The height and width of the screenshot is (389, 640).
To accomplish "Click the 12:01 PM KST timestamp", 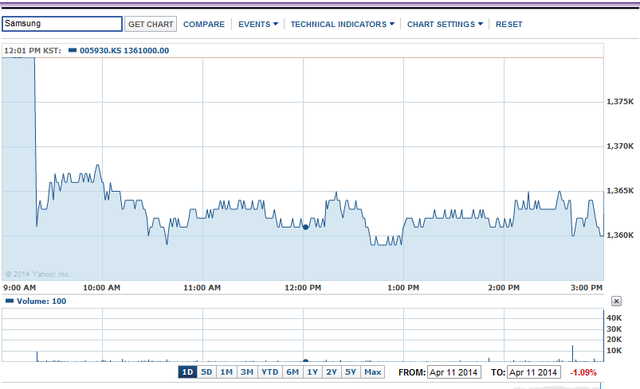I will click(33, 51).
